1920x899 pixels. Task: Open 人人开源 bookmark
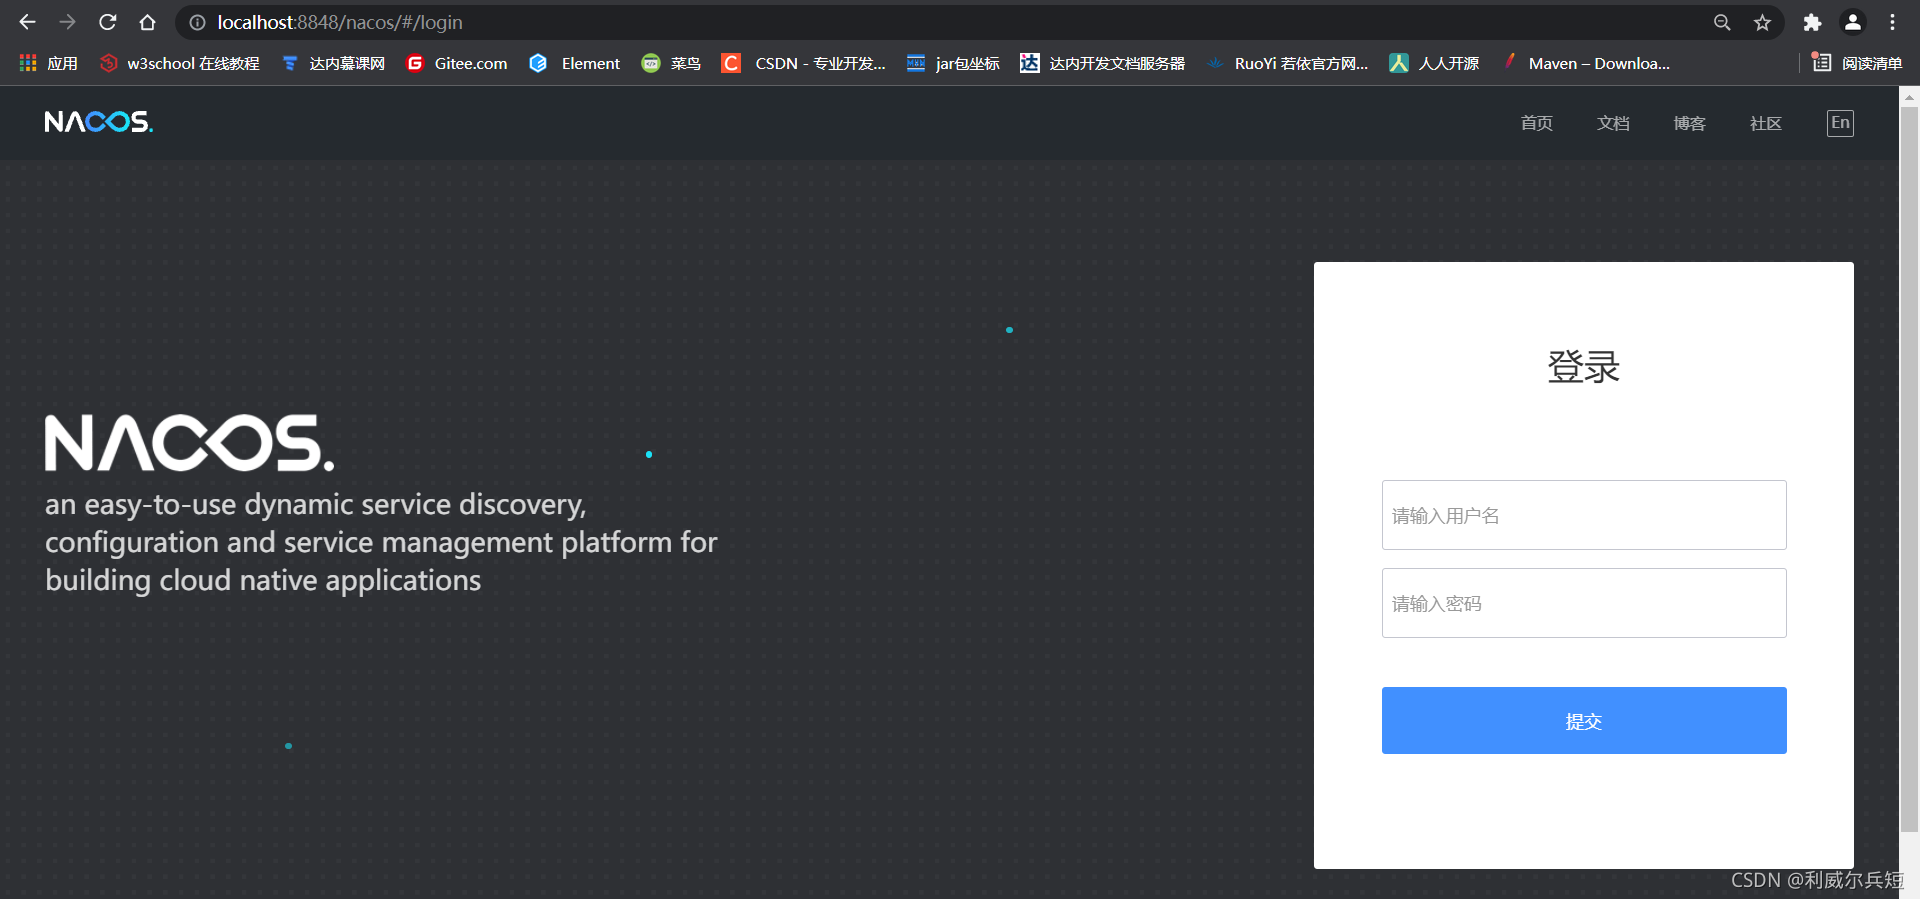click(1434, 63)
